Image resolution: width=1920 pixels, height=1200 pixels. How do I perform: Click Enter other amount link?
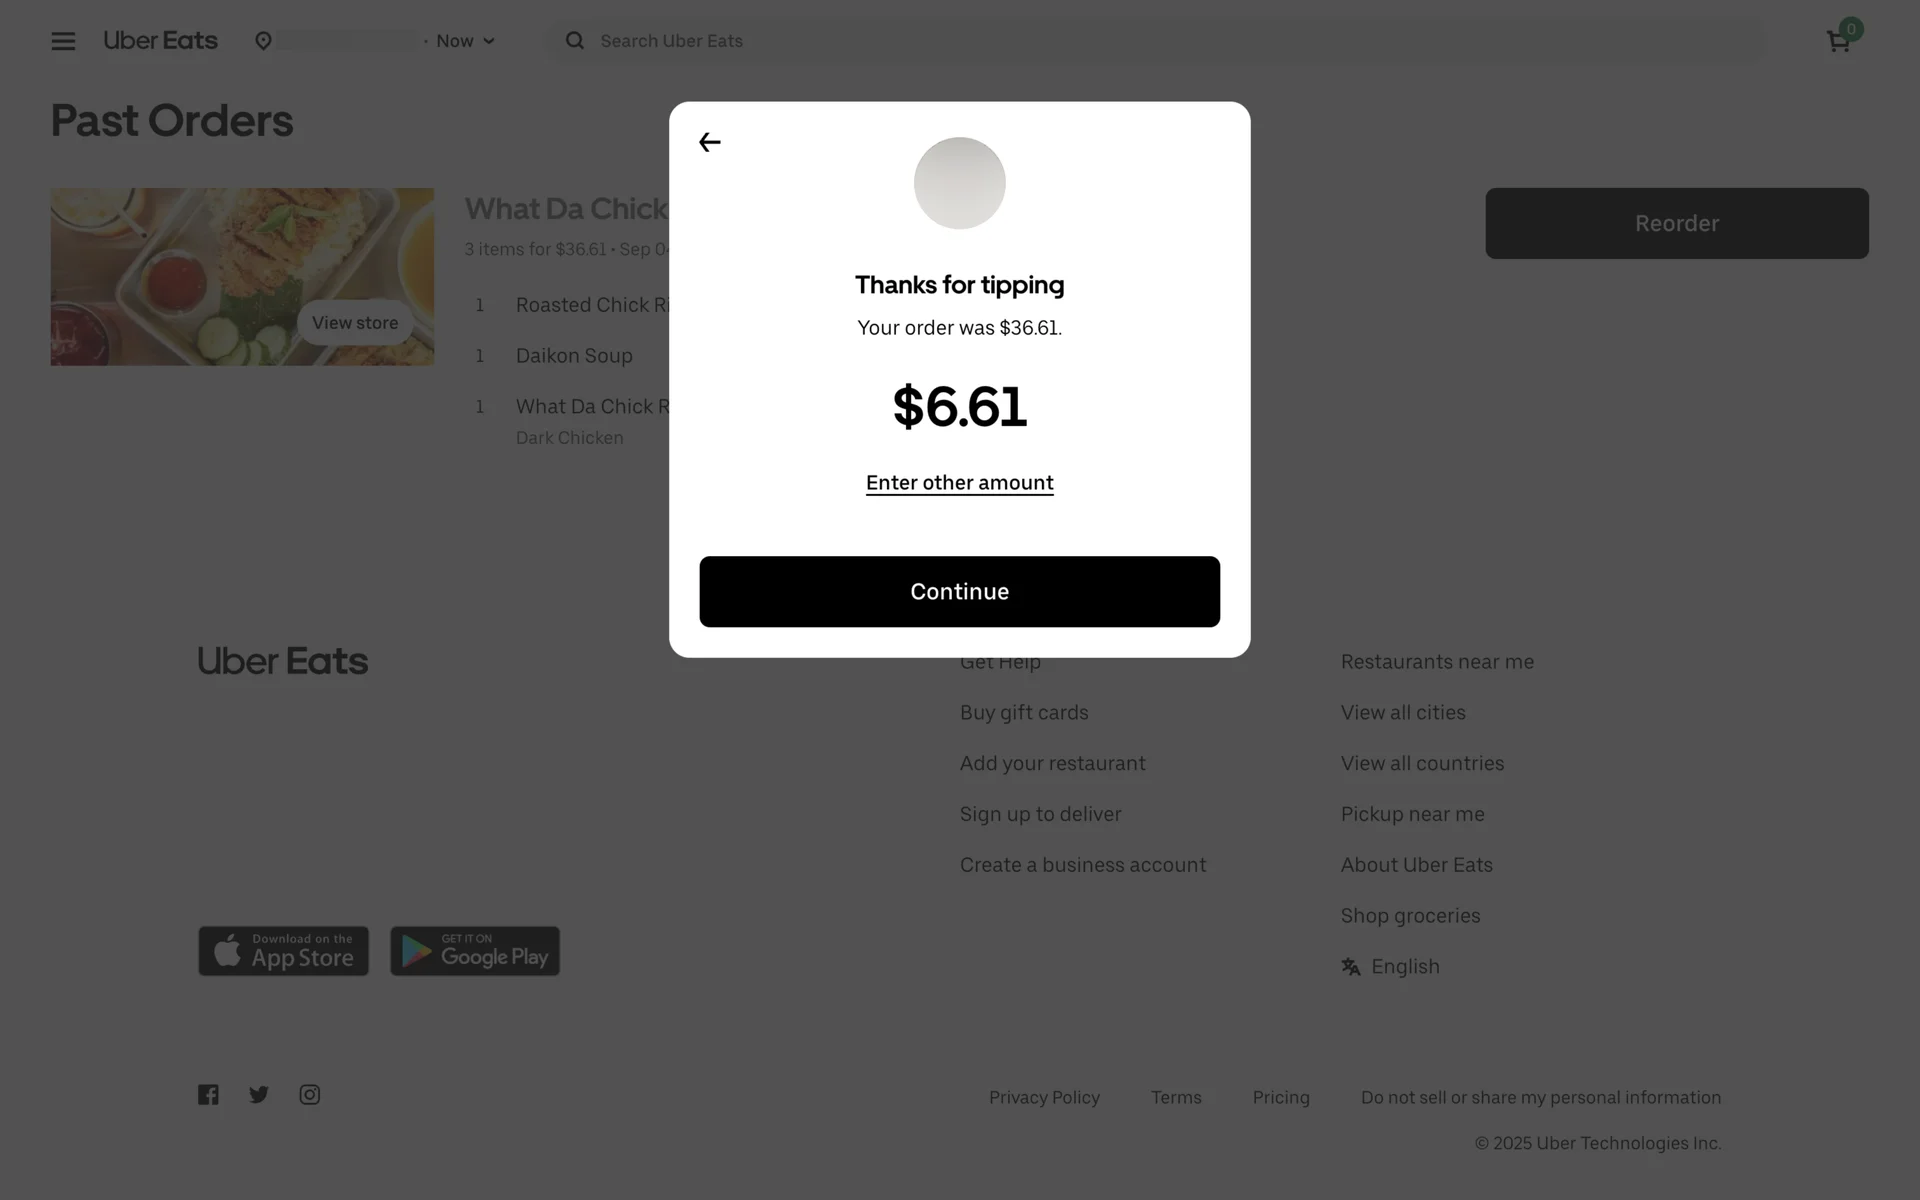(959, 483)
